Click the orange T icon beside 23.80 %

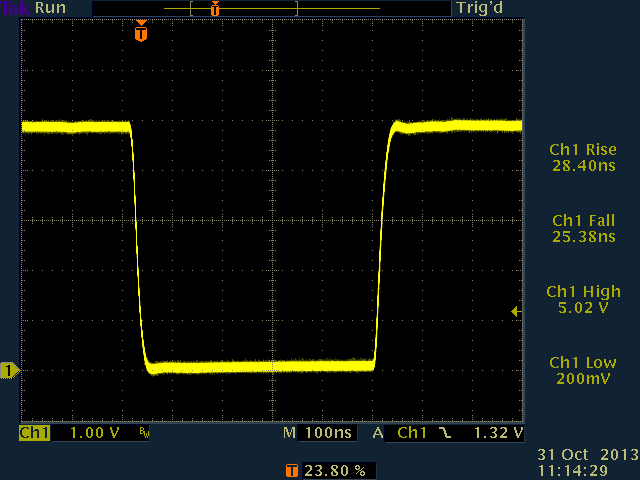pos(291,469)
